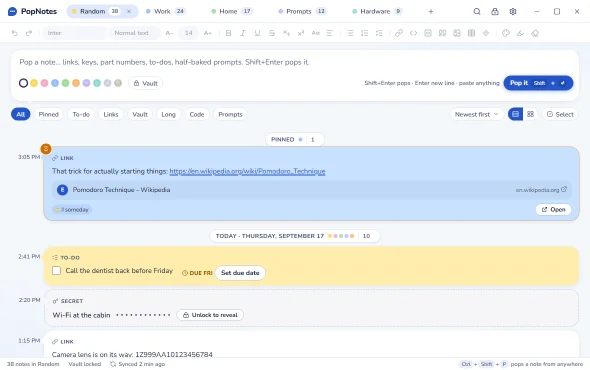Pick the teal note color
The height and width of the screenshot is (370, 590).
coord(97,83)
